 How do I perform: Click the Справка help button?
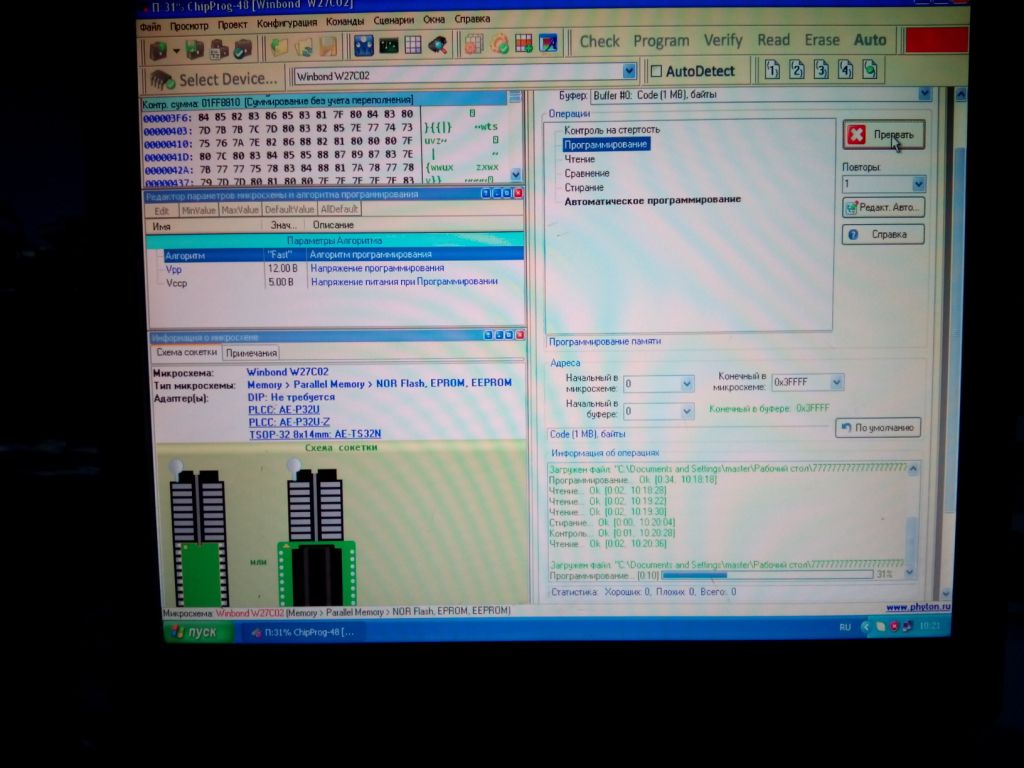[x=882, y=234]
